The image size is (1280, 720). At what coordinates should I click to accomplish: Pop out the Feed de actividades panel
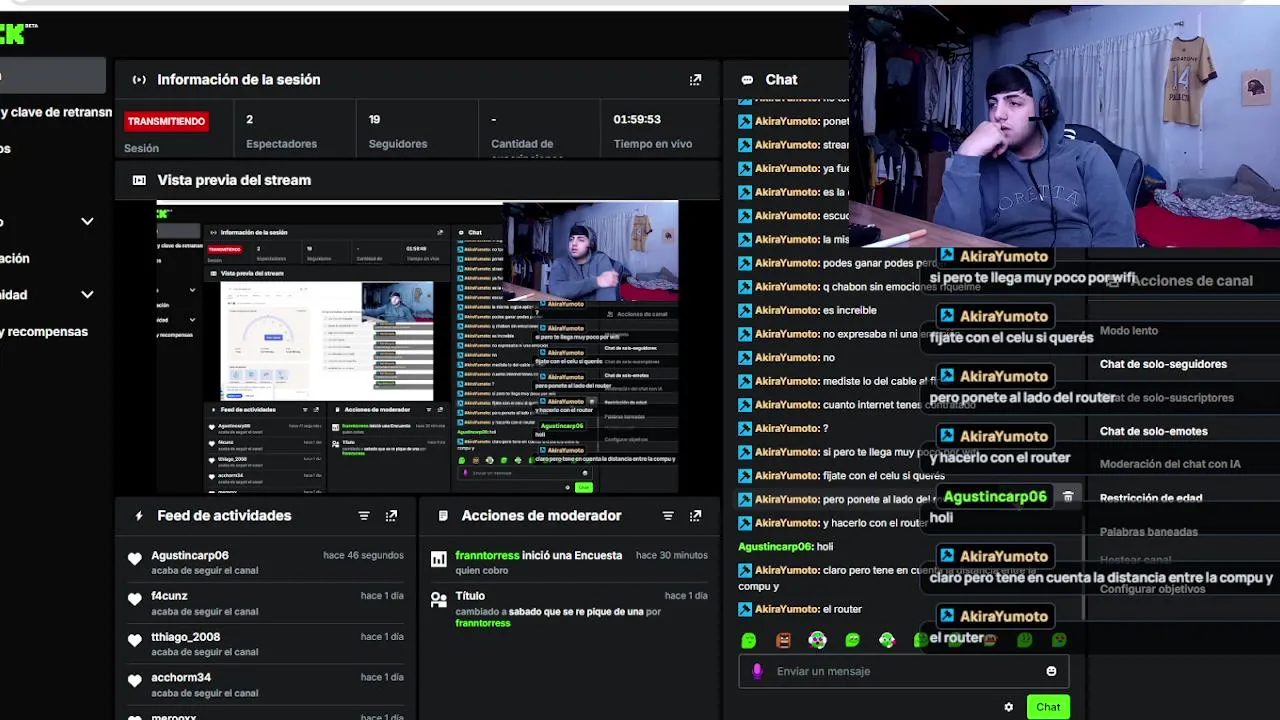coord(391,516)
